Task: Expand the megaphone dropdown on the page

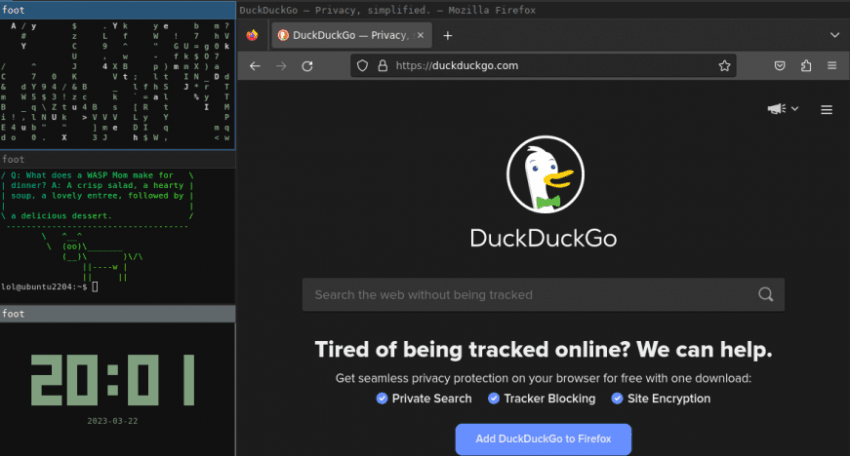Action: tap(783, 109)
